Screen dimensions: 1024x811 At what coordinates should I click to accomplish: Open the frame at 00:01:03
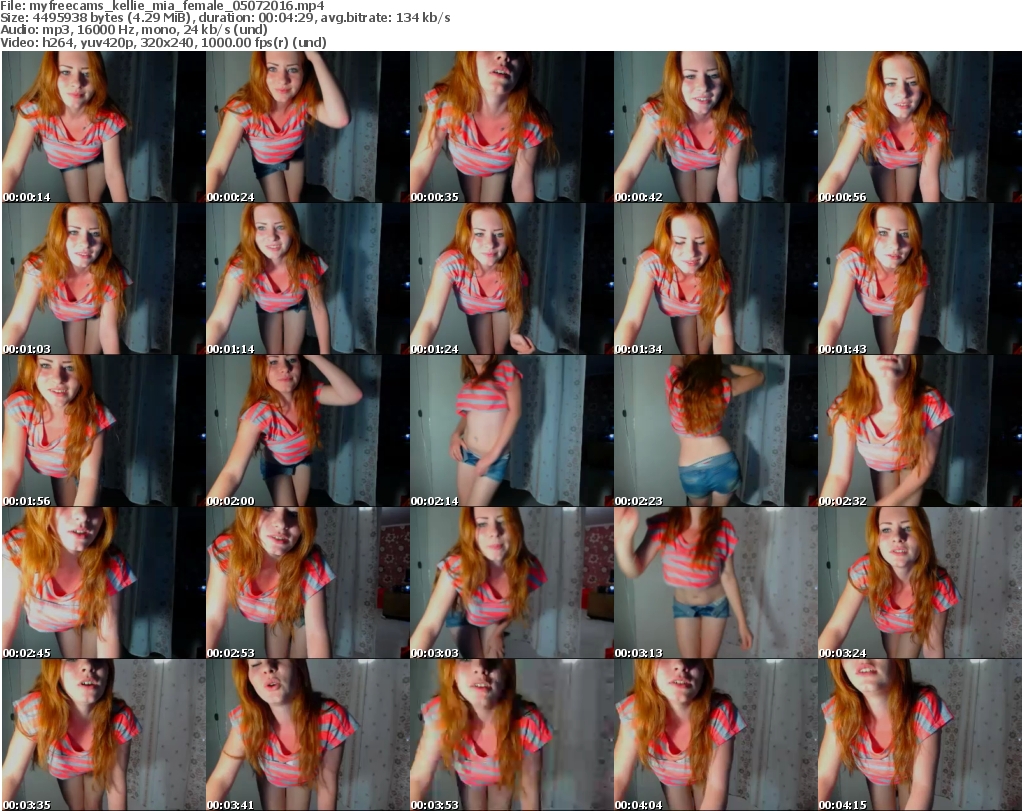(104, 279)
